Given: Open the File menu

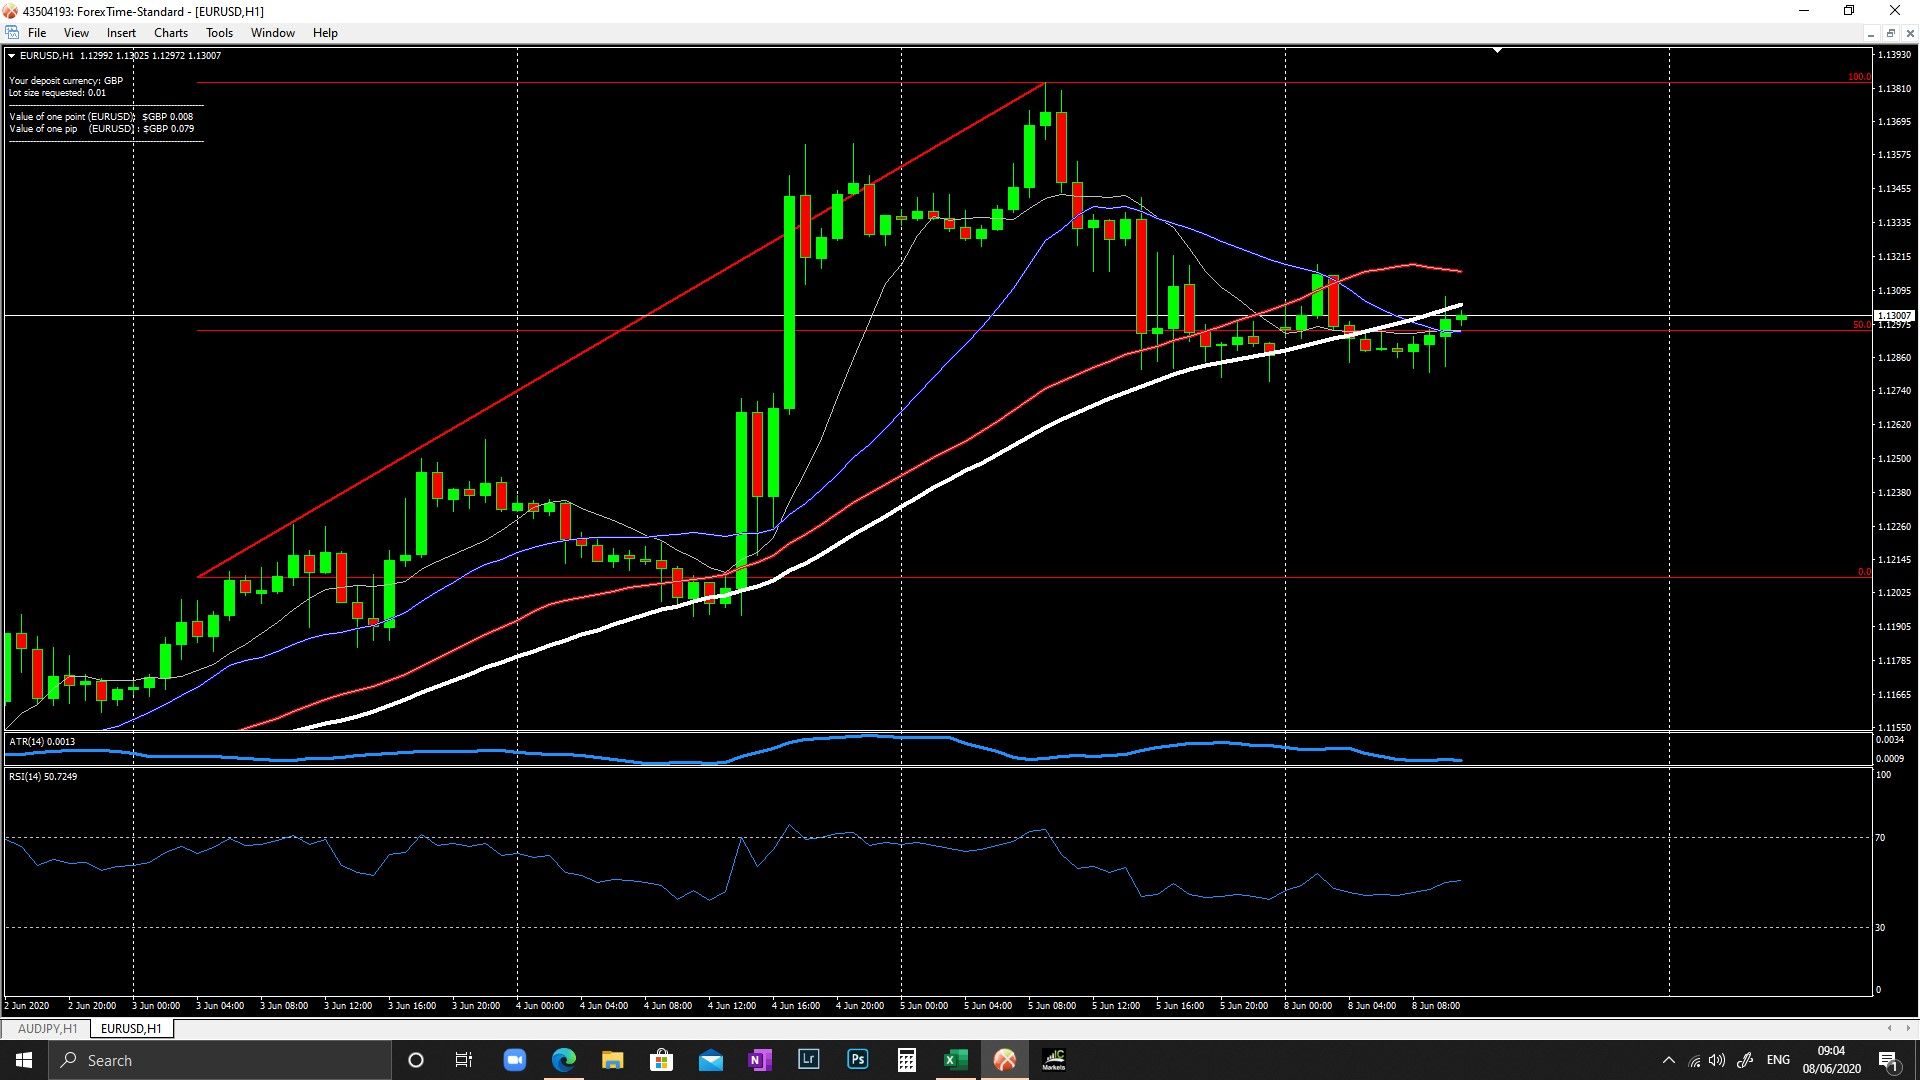Looking at the screenshot, I should coord(37,32).
